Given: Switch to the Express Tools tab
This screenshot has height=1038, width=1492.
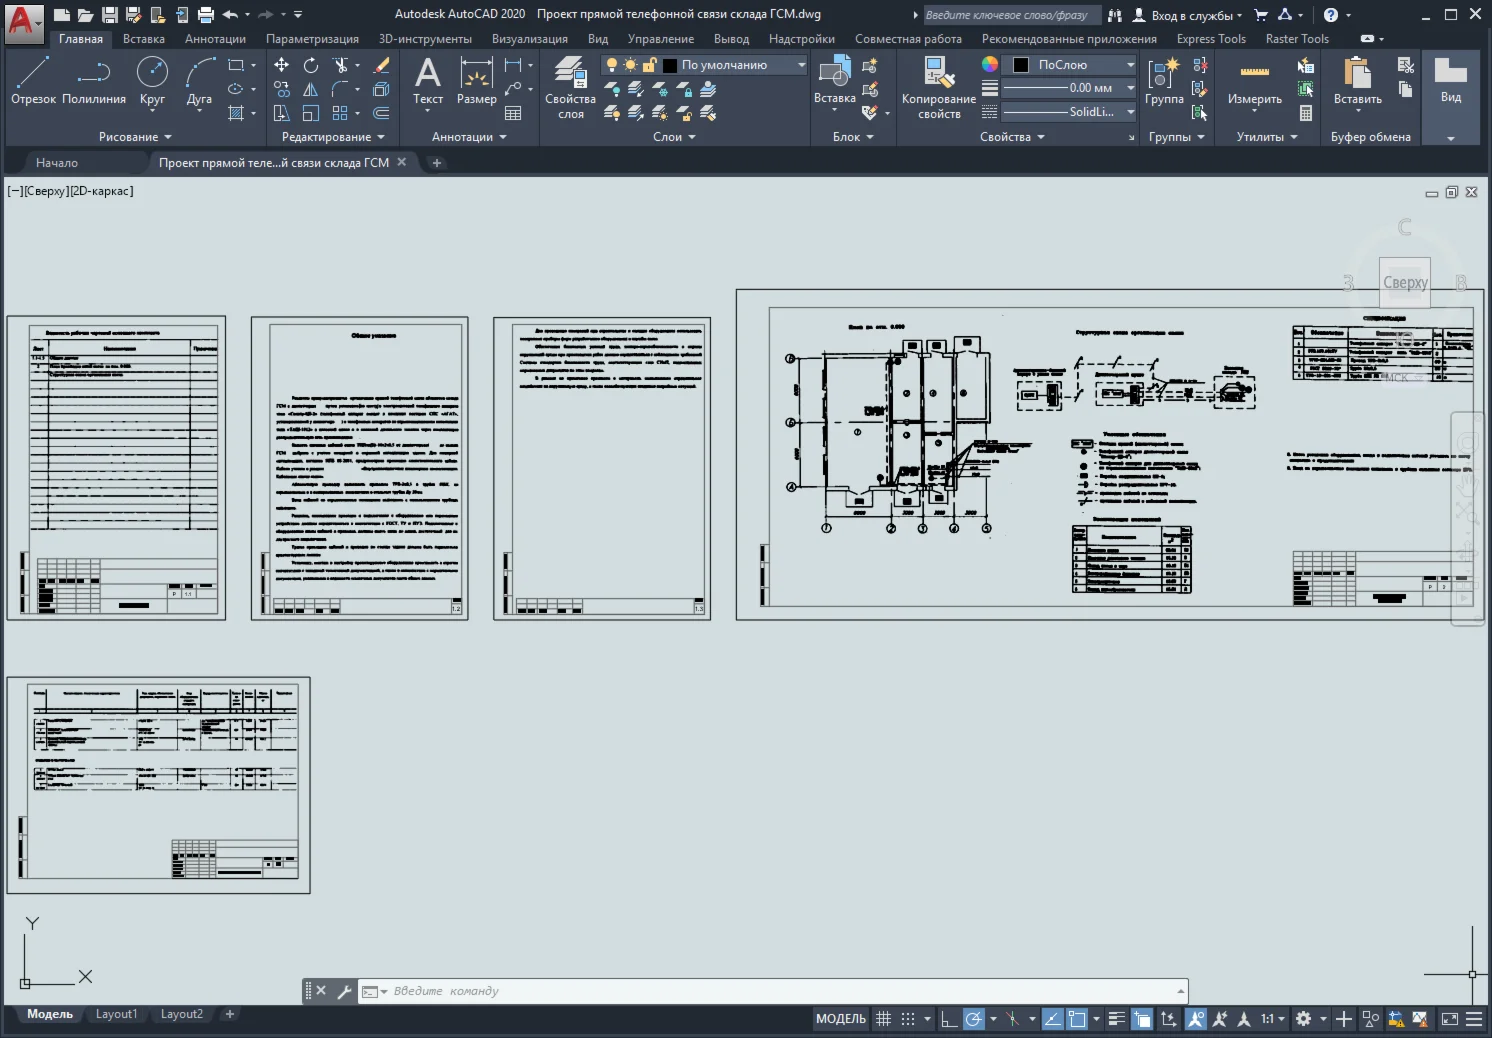Looking at the screenshot, I should [x=1211, y=39].
